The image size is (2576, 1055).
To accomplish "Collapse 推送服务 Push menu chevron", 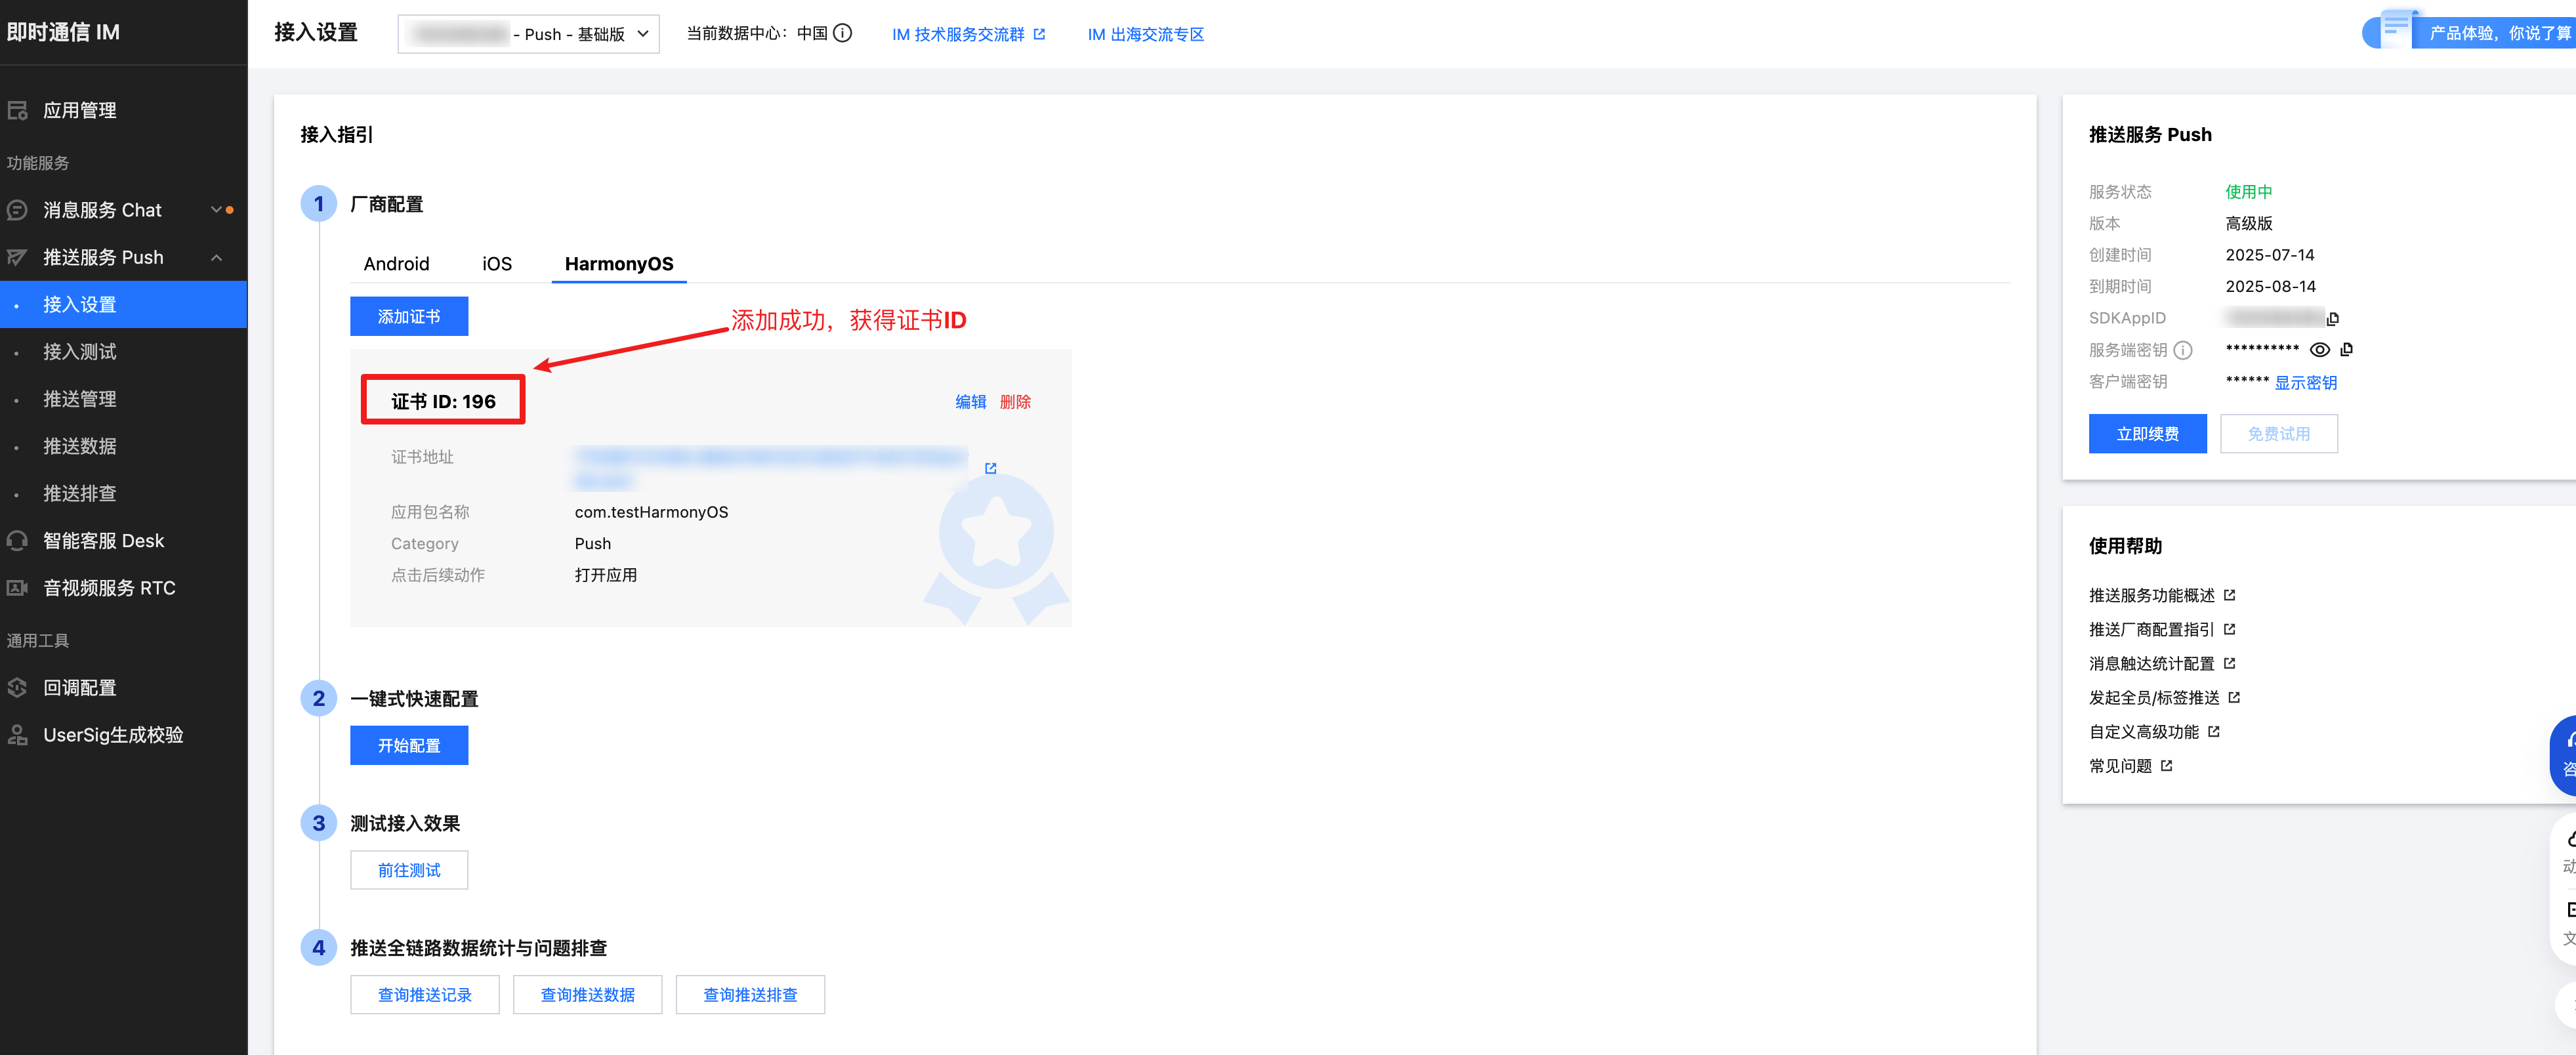I will (x=216, y=257).
